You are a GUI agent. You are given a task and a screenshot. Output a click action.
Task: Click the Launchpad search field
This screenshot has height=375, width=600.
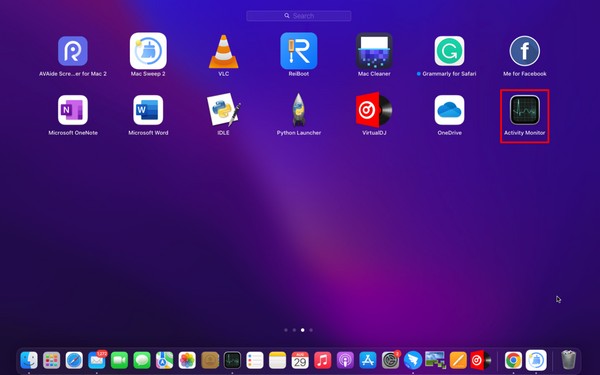(x=299, y=16)
